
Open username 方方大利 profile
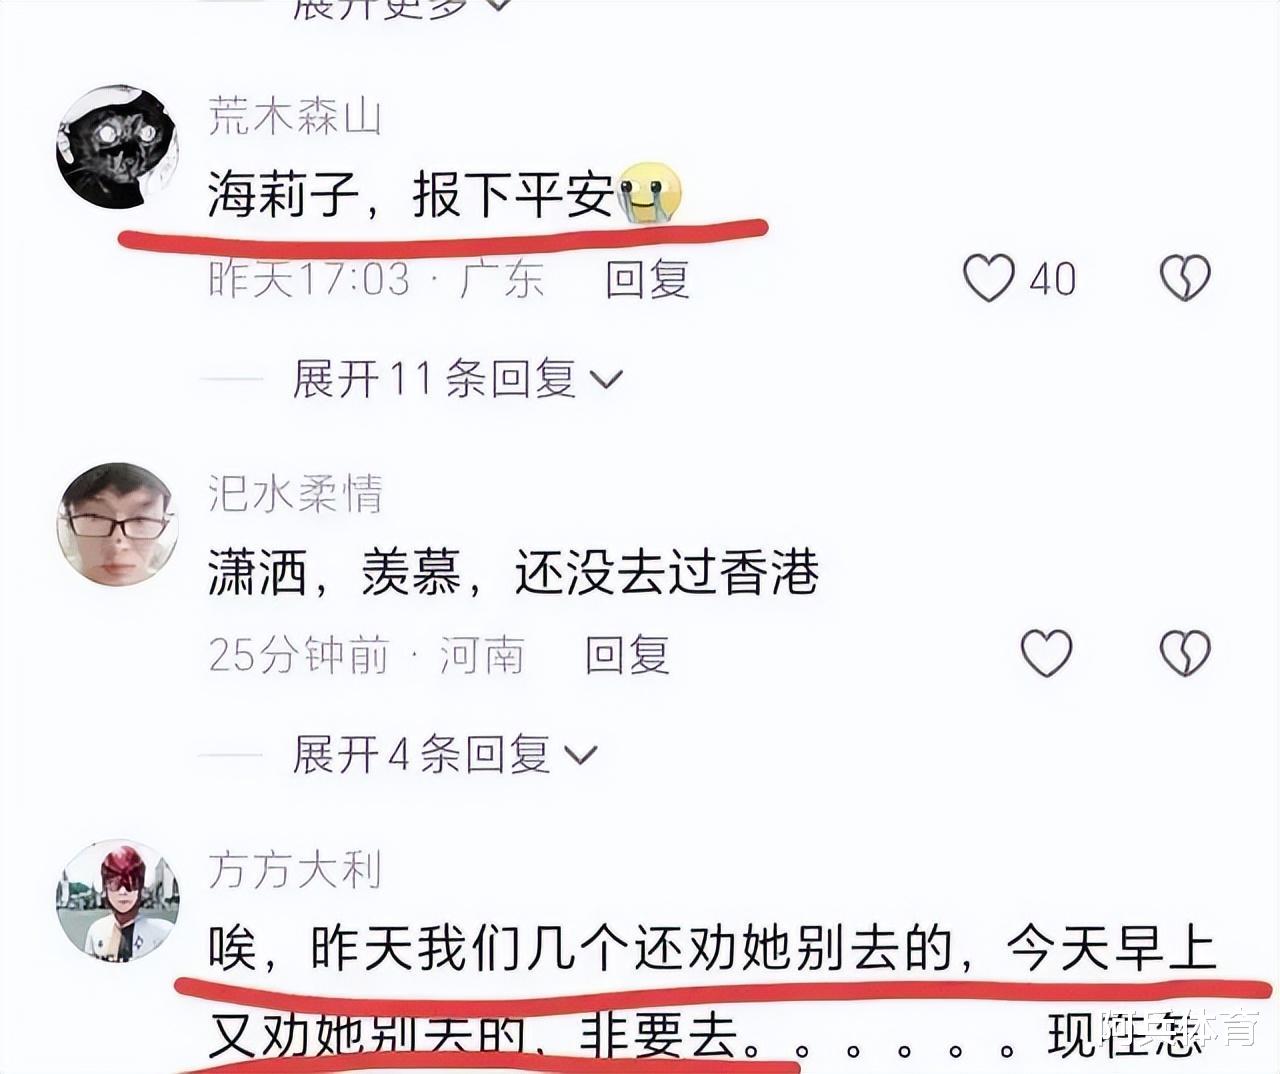[295, 869]
